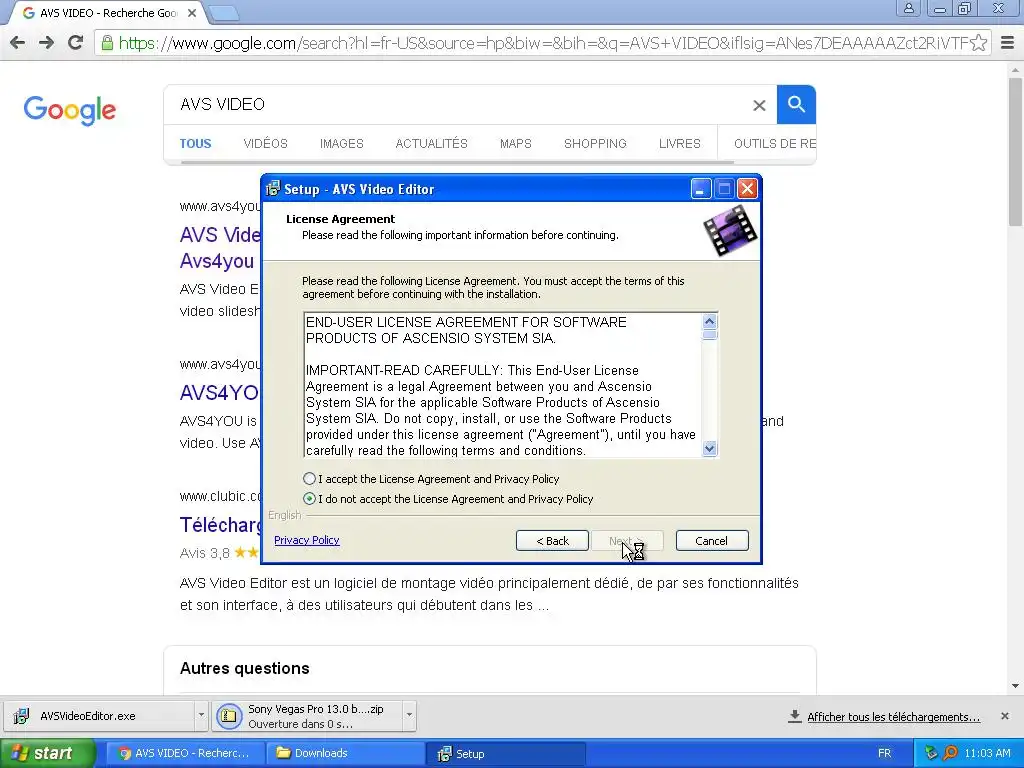Reload the Google search page
Image resolution: width=1024 pixels, height=768 pixels.
pos(75,43)
